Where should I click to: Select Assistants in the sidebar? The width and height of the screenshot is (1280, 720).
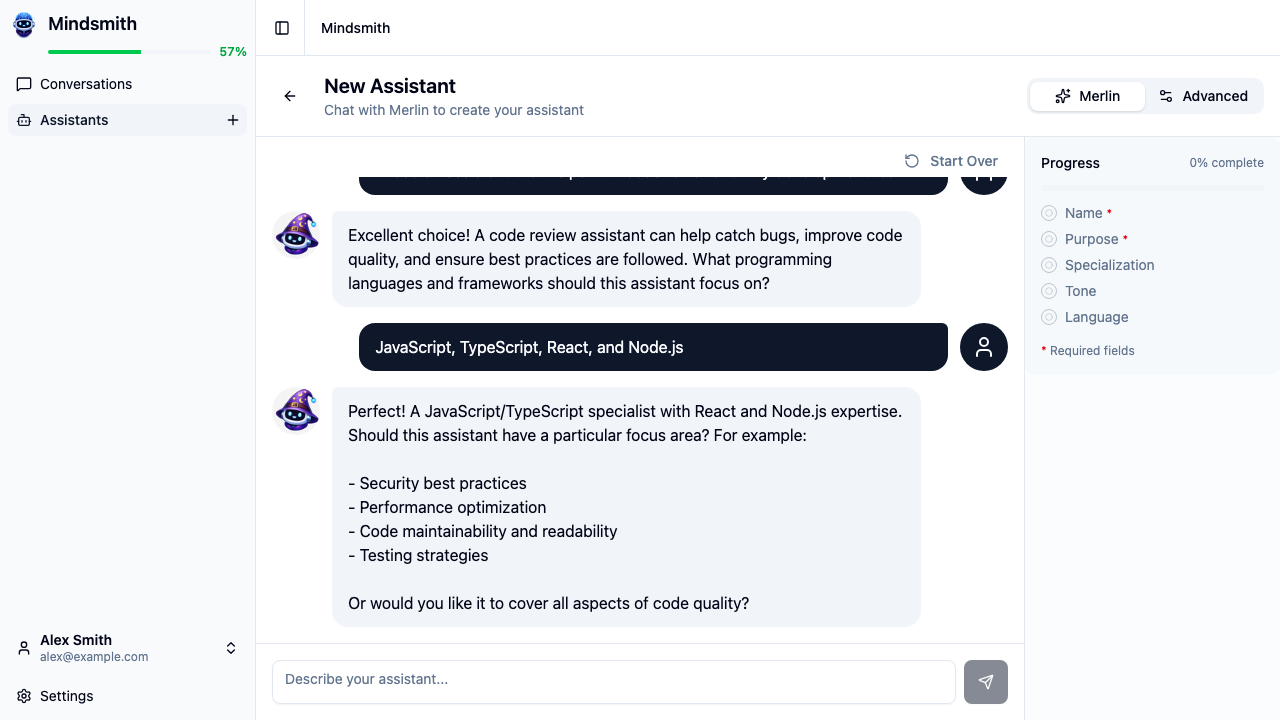[75, 119]
